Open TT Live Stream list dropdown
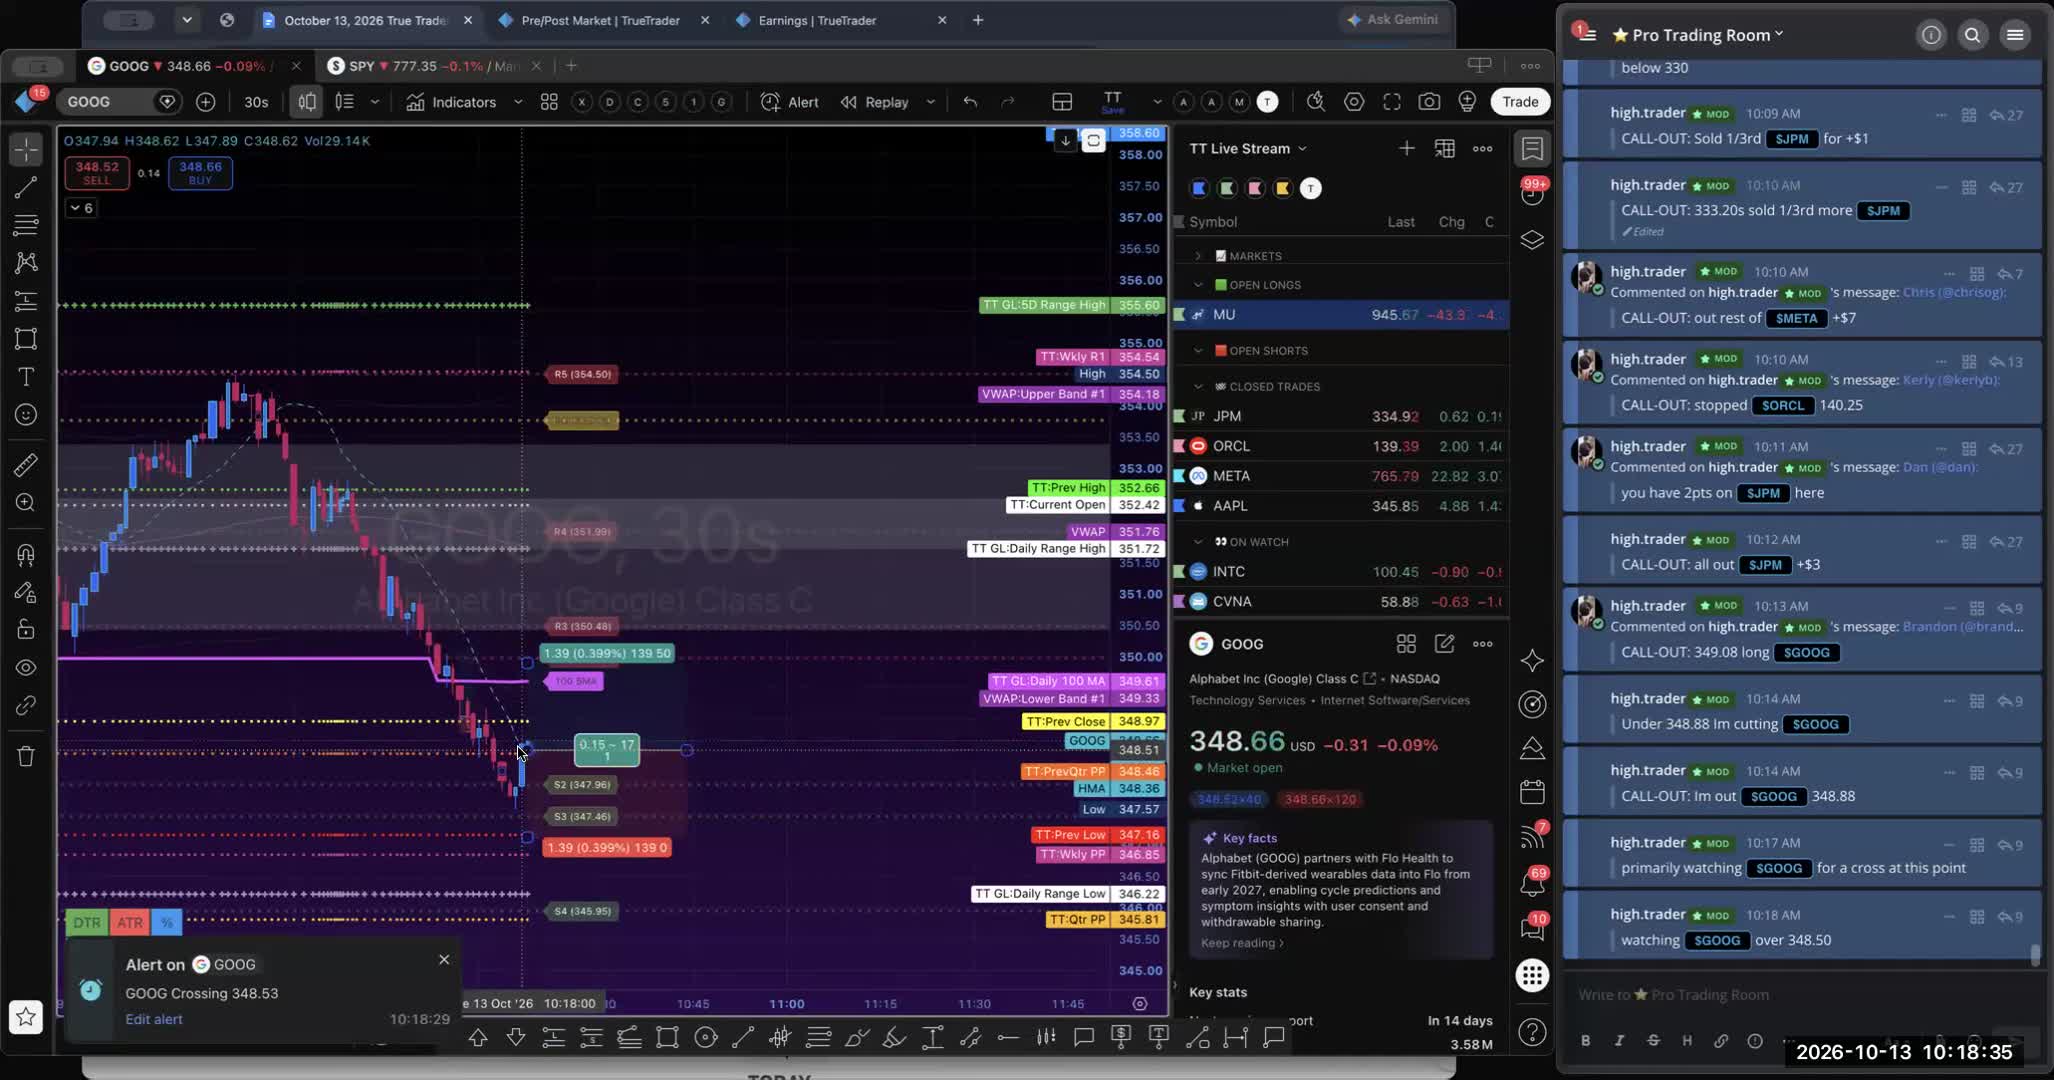The image size is (2054, 1080). (1248, 148)
